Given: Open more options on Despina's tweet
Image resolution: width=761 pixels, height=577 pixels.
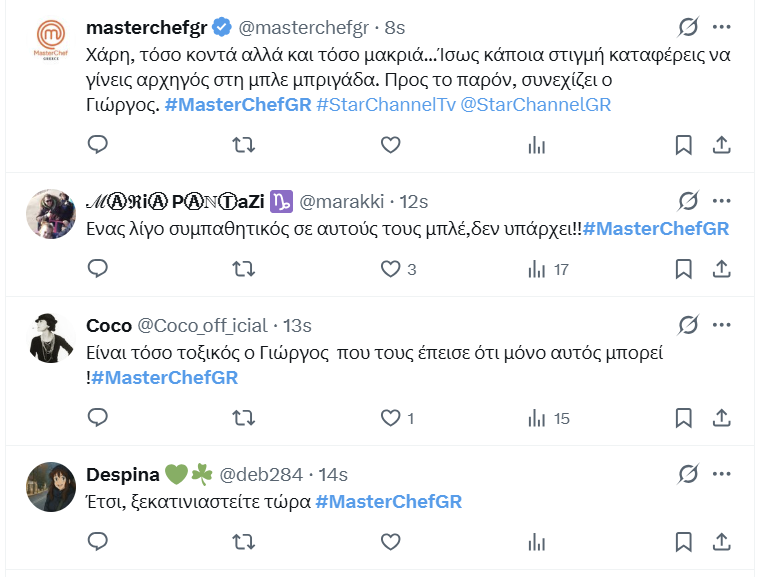Looking at the screenshot, I should [721, 473].
